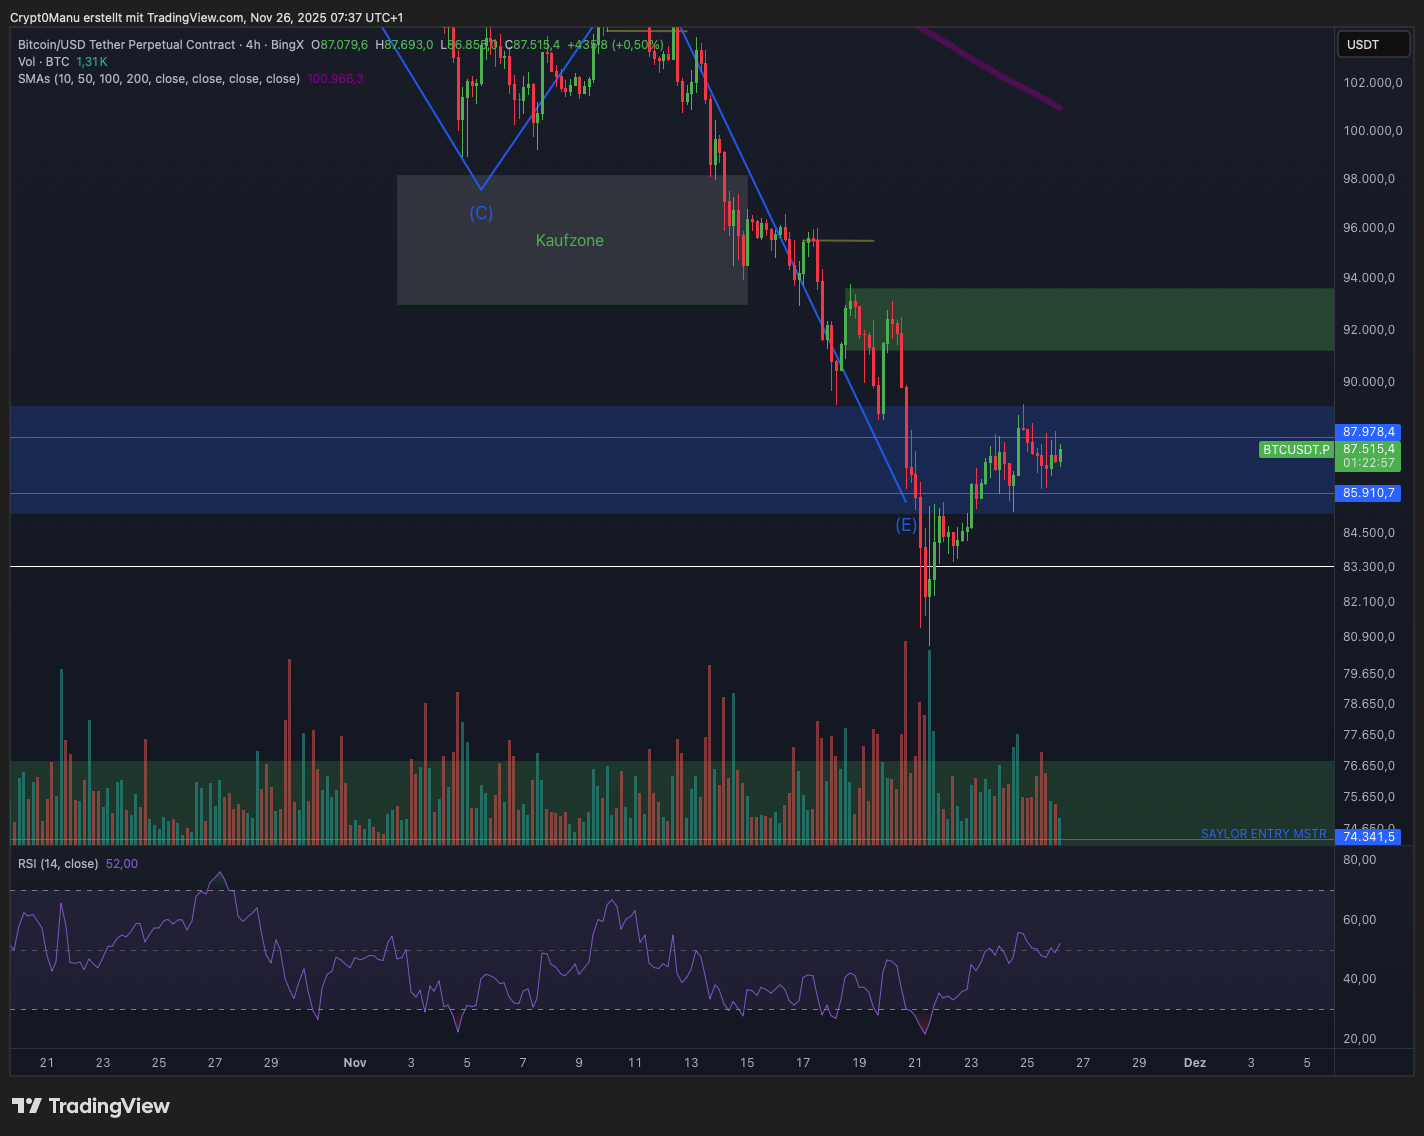Open the SMAs indicator legend
The height and width of the screenshot is (1136, 1424).
pyautogui.click(x=158, y=79)
